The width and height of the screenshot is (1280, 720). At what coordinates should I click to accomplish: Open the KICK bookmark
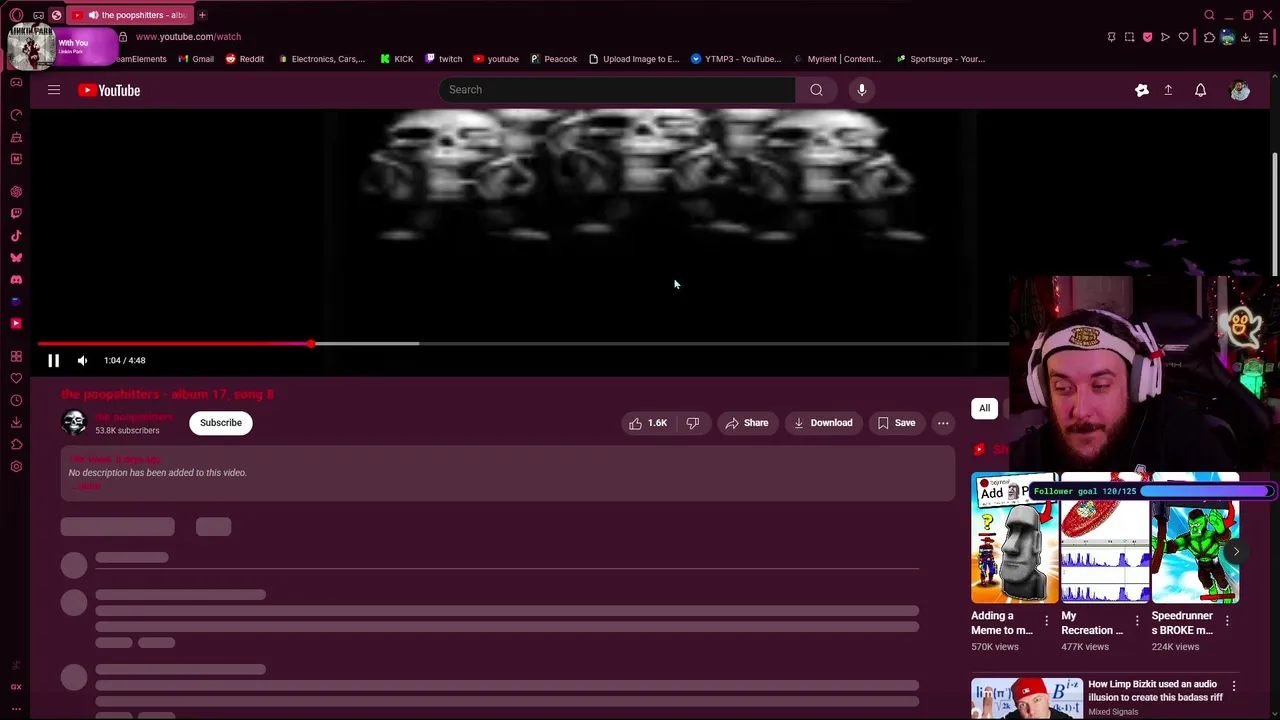click(x=397, y=59)
